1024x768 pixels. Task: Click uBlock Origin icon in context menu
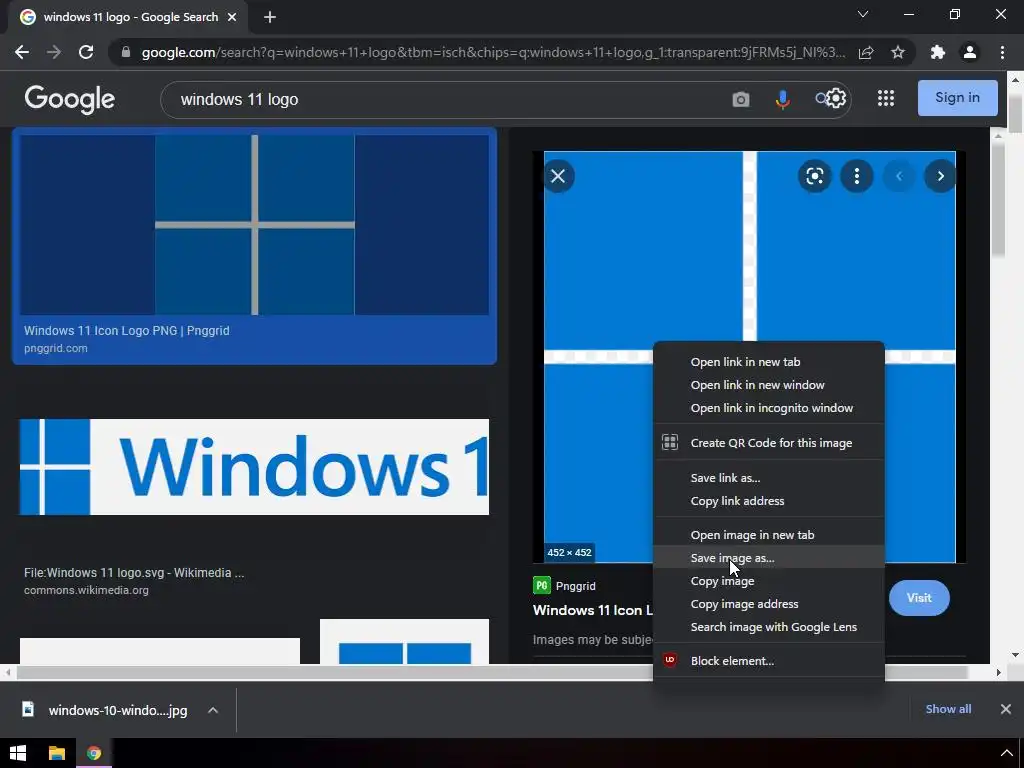669,660
